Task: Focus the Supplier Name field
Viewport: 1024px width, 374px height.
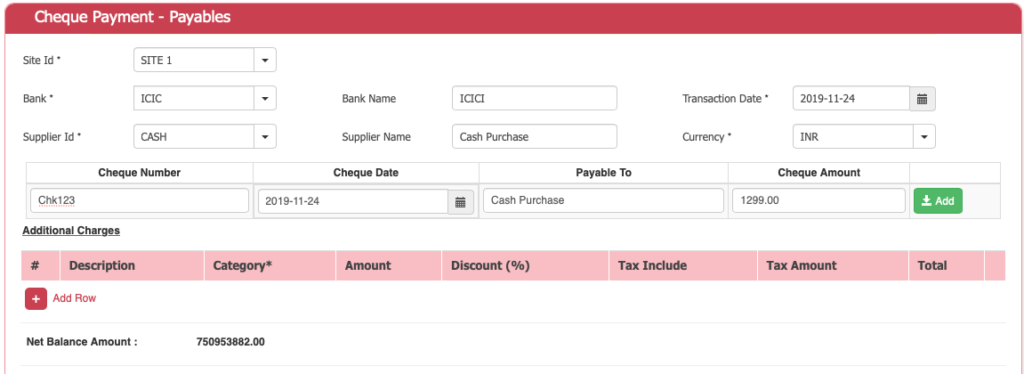Action: (x=534, y=137)
